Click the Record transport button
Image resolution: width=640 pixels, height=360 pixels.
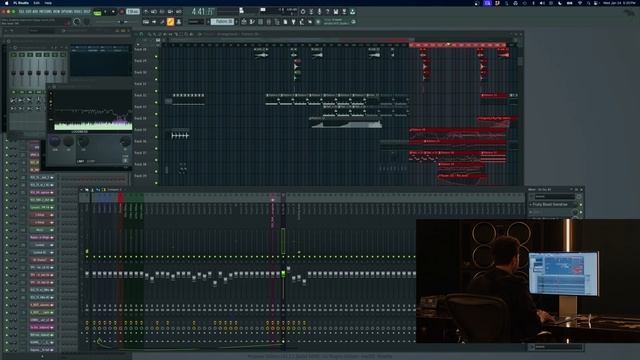point(121,12)
